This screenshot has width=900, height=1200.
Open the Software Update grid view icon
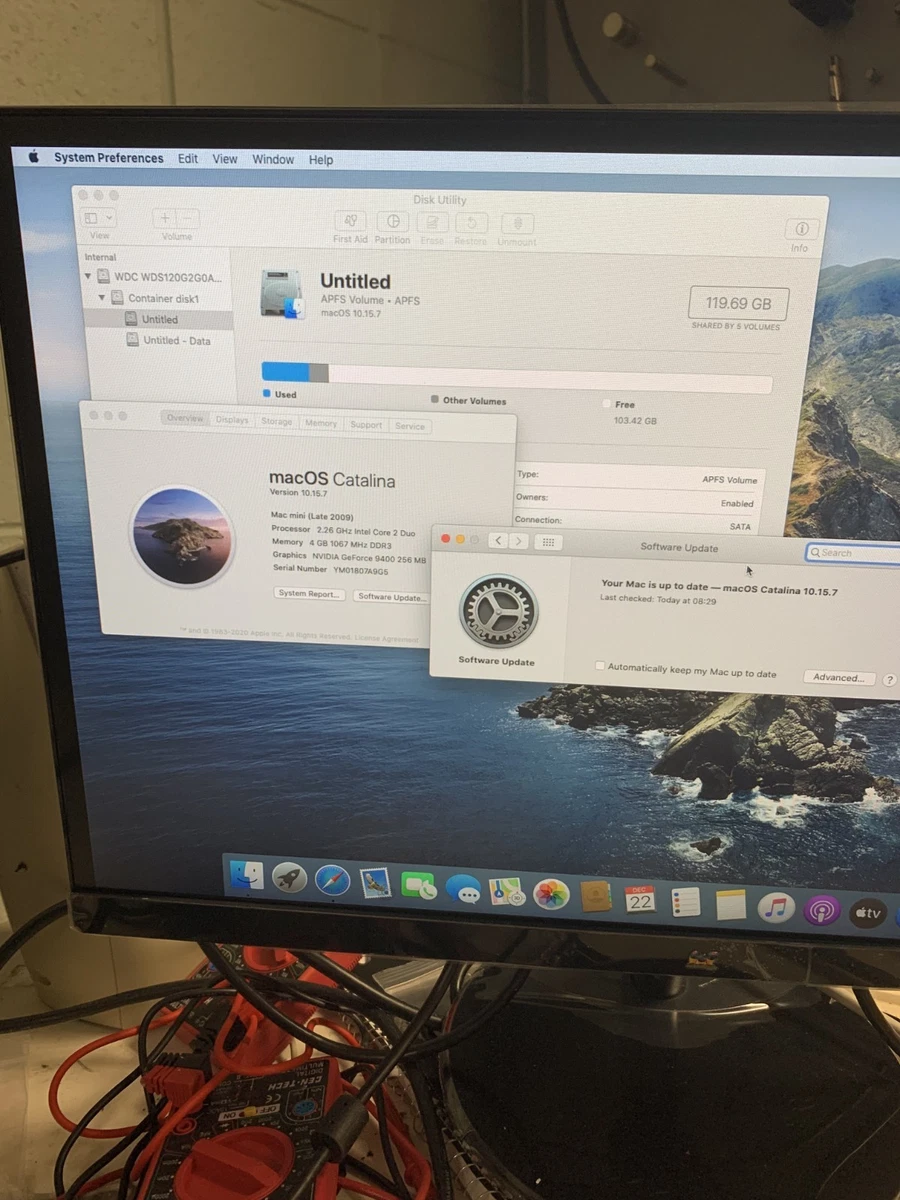[x=547, y=541]
